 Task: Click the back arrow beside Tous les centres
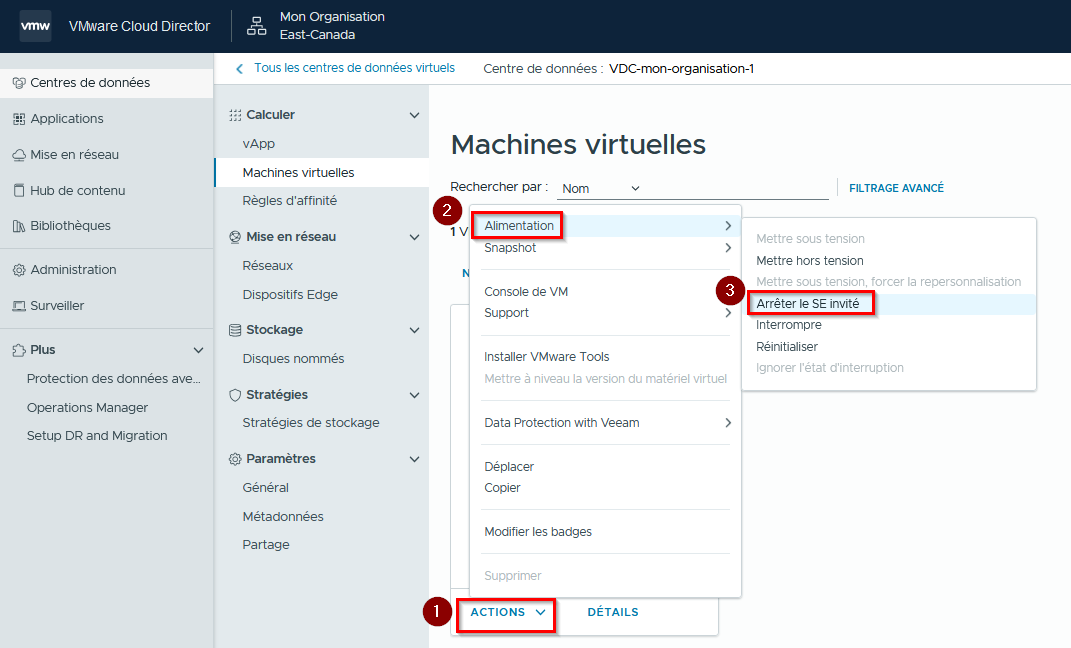click(239, 69)
